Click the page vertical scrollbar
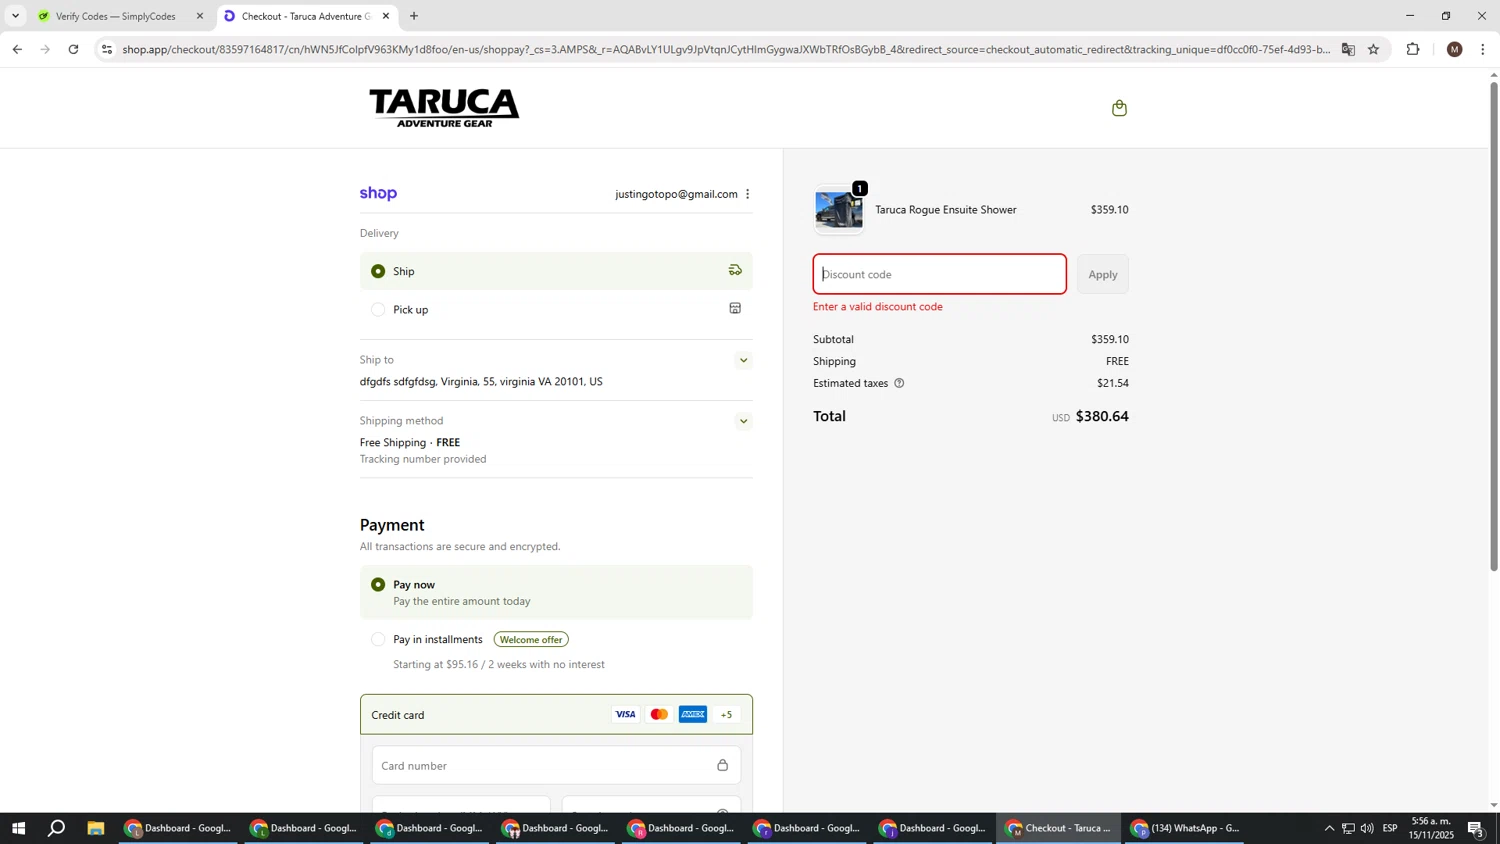Image resolution: width=1500 pixels, height=844 pixels. (1494, 325)
